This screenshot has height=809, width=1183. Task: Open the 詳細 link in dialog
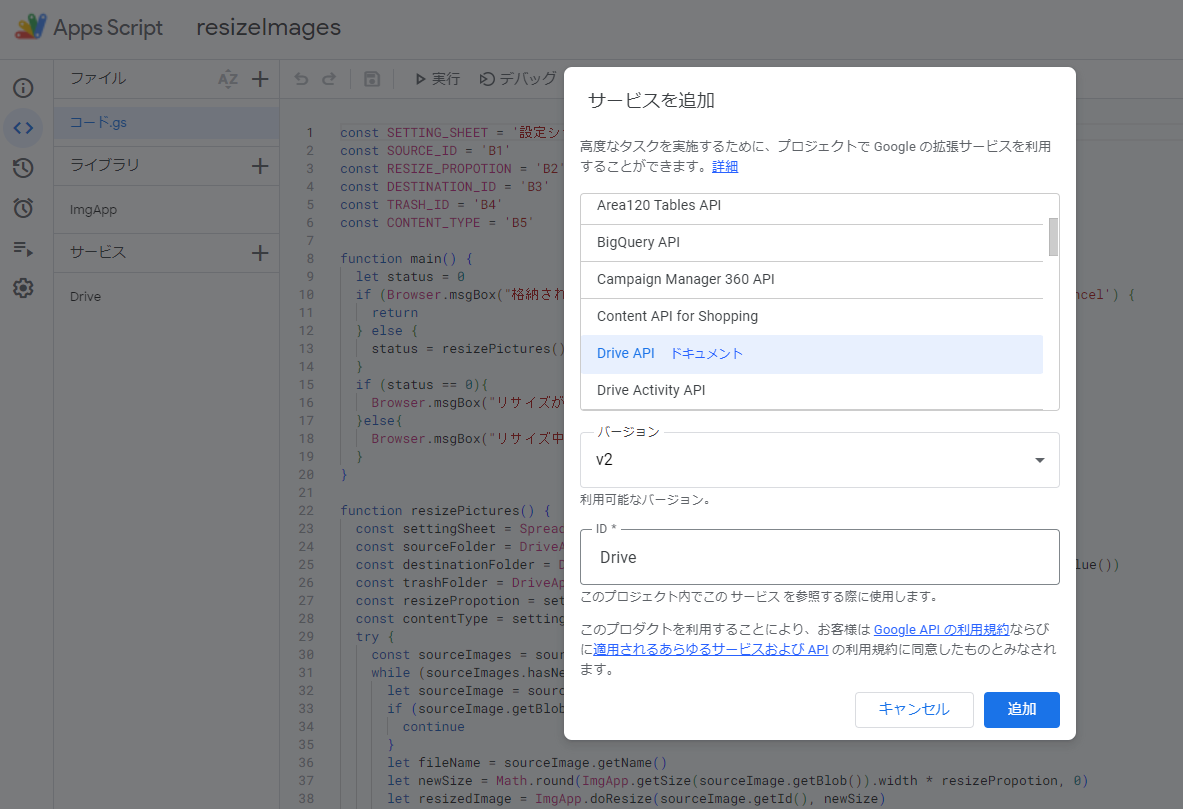pos(725,166)
